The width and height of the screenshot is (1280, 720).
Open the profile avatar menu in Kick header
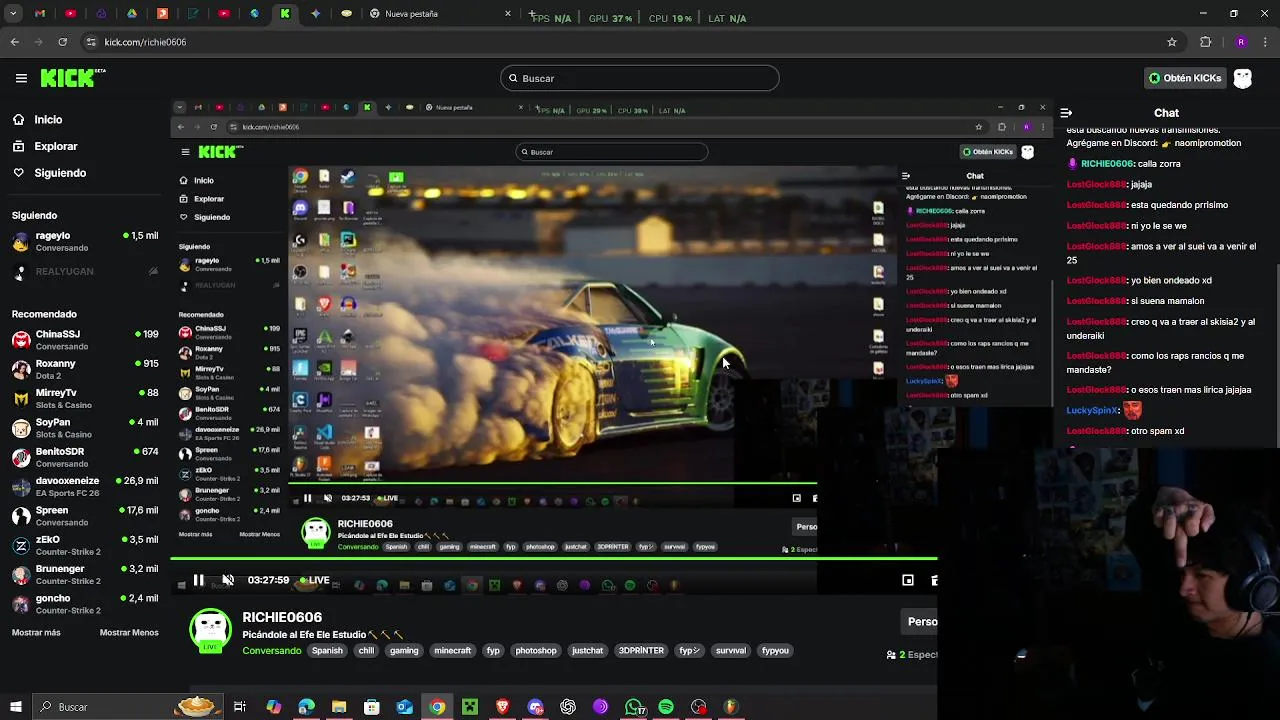pos(1243,78)
